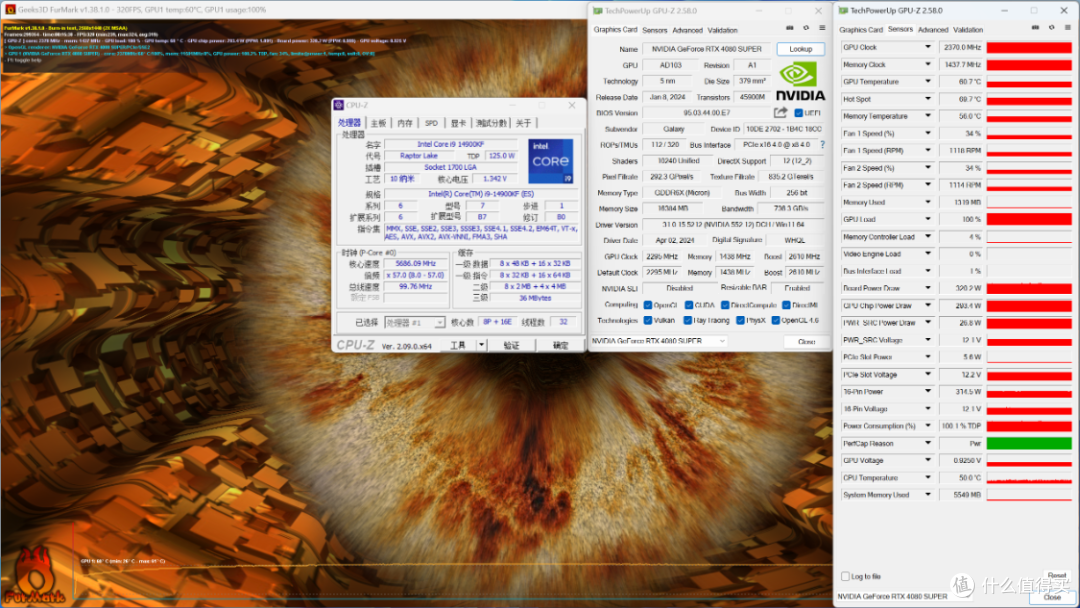Click refresh icon in the Graphics Card GPU-Z window
This screenshot has height=608, width=1080.
pos(806,28)
